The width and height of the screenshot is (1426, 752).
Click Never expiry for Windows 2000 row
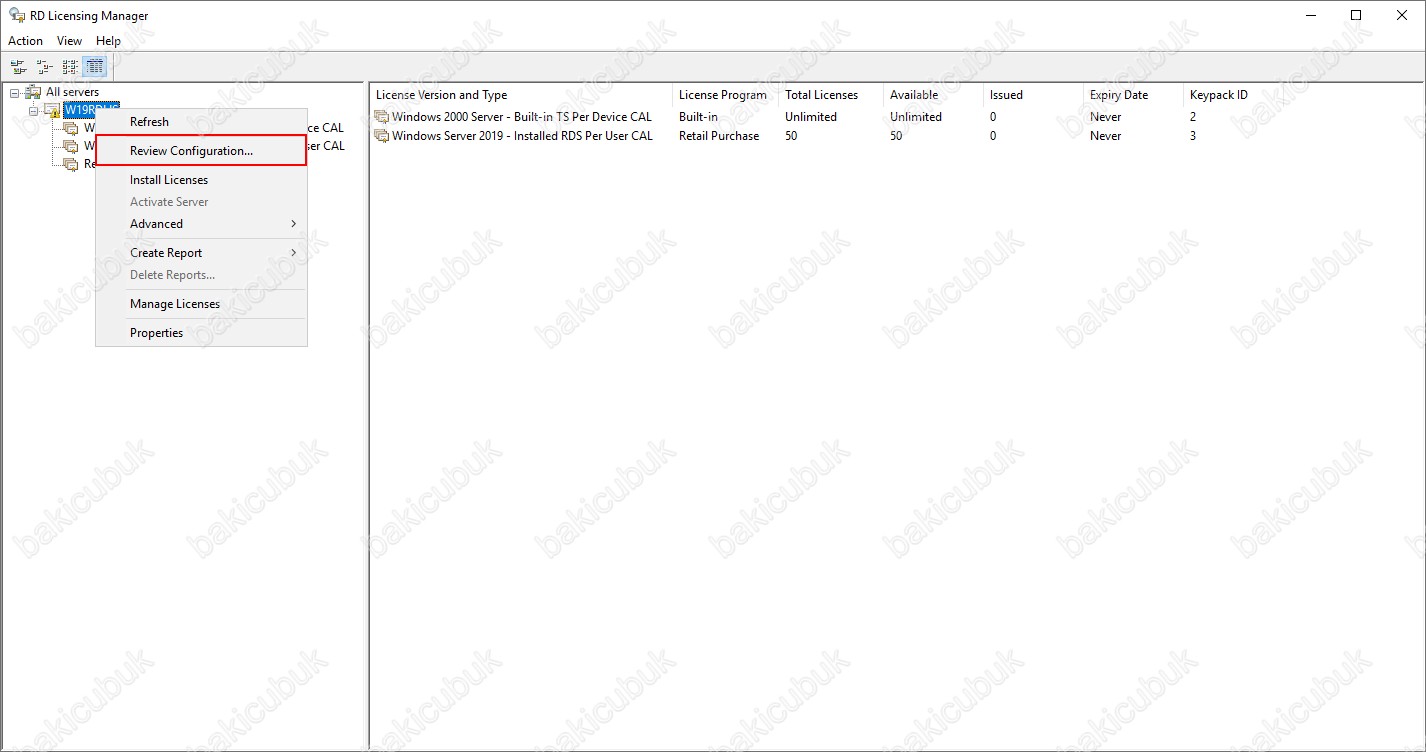[x=1105, y=117]
